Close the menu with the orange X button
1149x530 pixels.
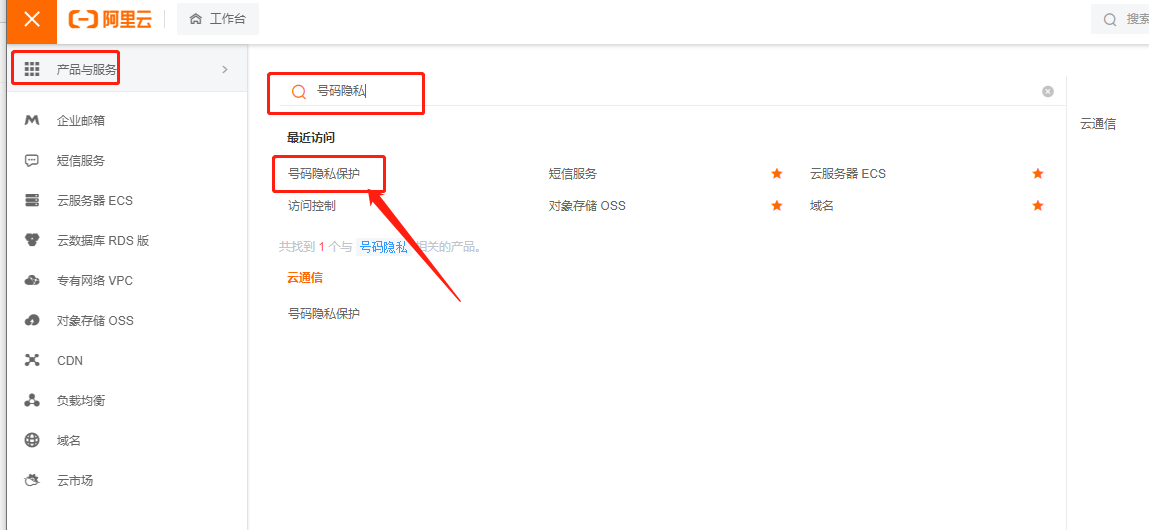point(32,20)
